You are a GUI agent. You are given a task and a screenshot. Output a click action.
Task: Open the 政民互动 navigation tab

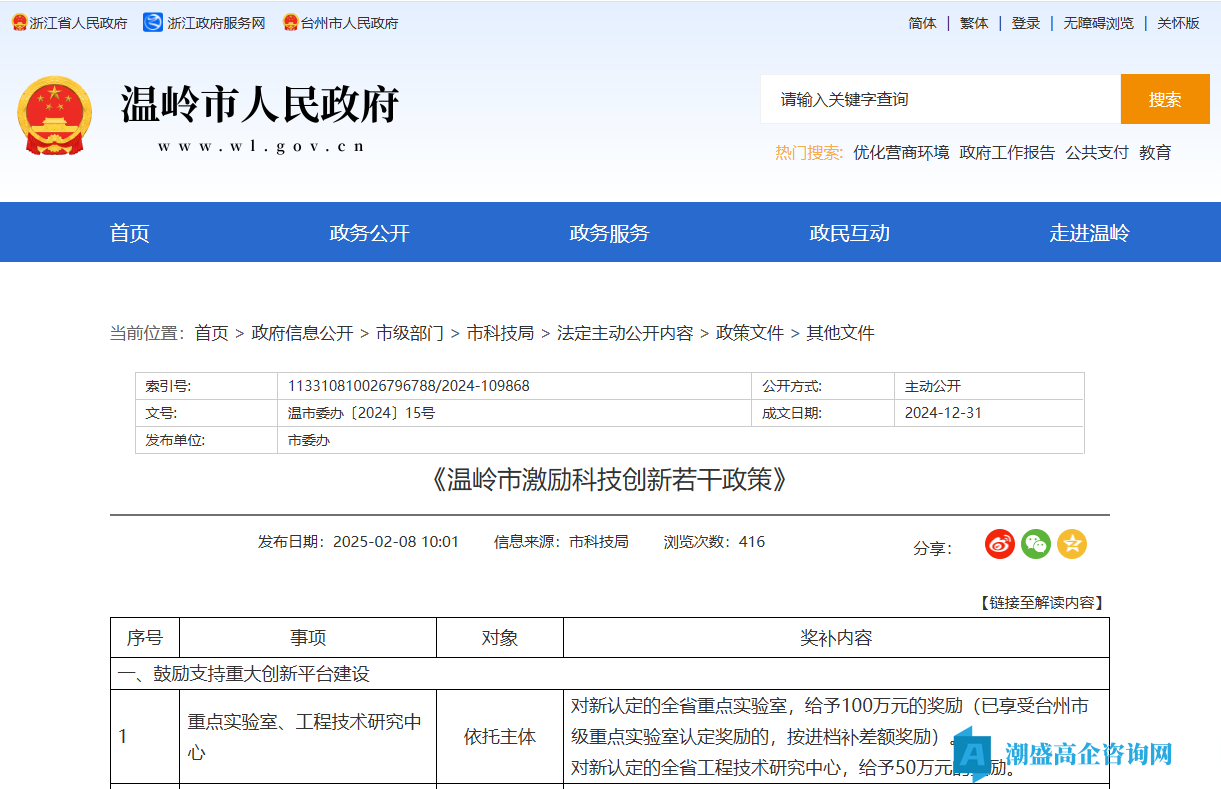click(x=850, y=233)
